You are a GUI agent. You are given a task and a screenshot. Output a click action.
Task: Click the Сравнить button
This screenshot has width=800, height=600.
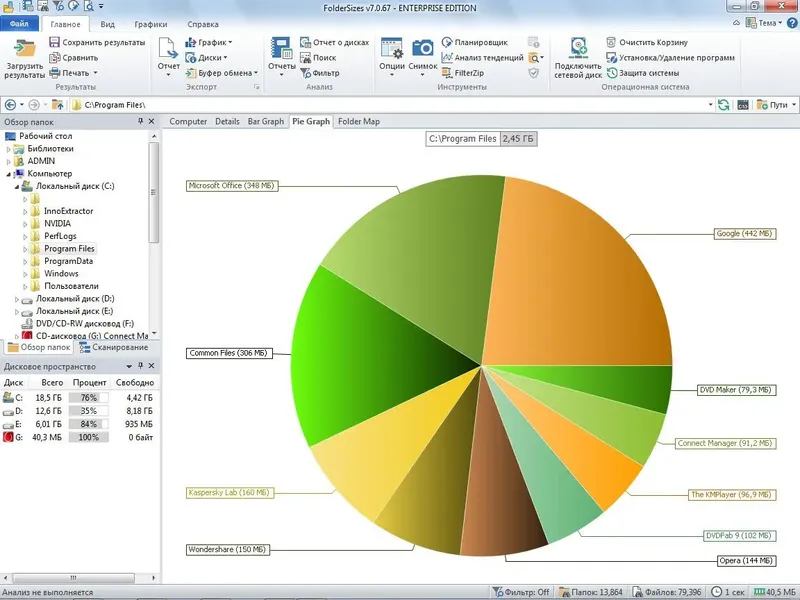click(x=78, y=57)
